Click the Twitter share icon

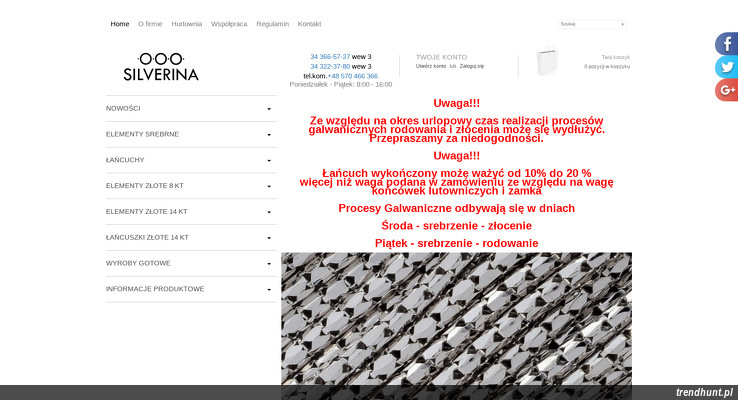tap(726, 67)
